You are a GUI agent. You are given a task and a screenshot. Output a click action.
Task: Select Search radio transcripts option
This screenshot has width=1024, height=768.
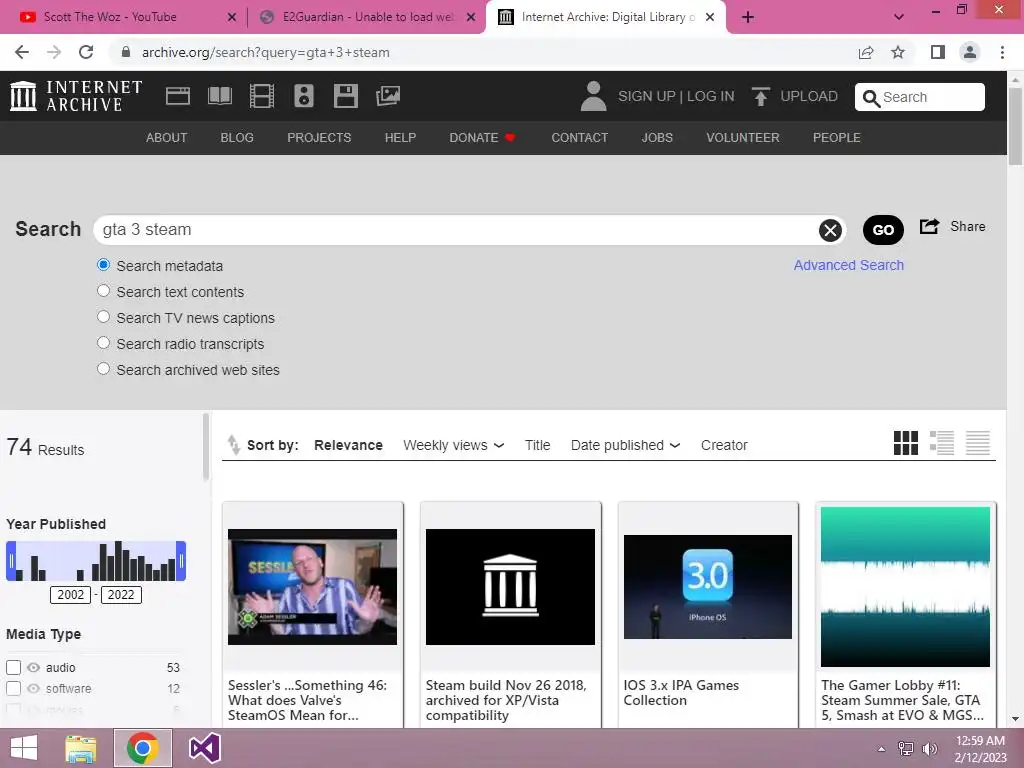point(103,343)
